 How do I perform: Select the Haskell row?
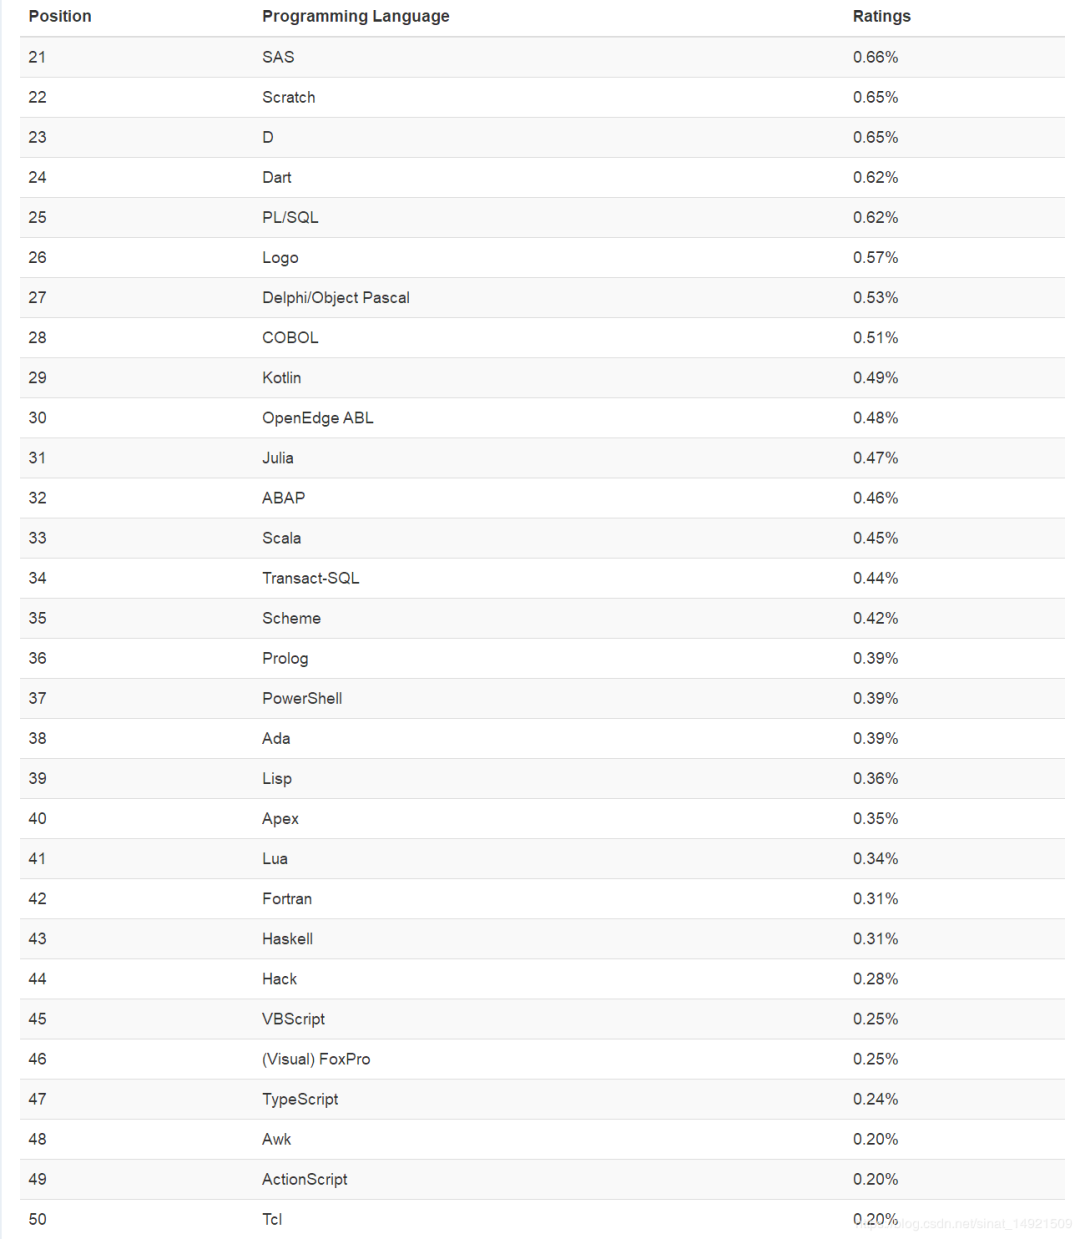(287, 938)
